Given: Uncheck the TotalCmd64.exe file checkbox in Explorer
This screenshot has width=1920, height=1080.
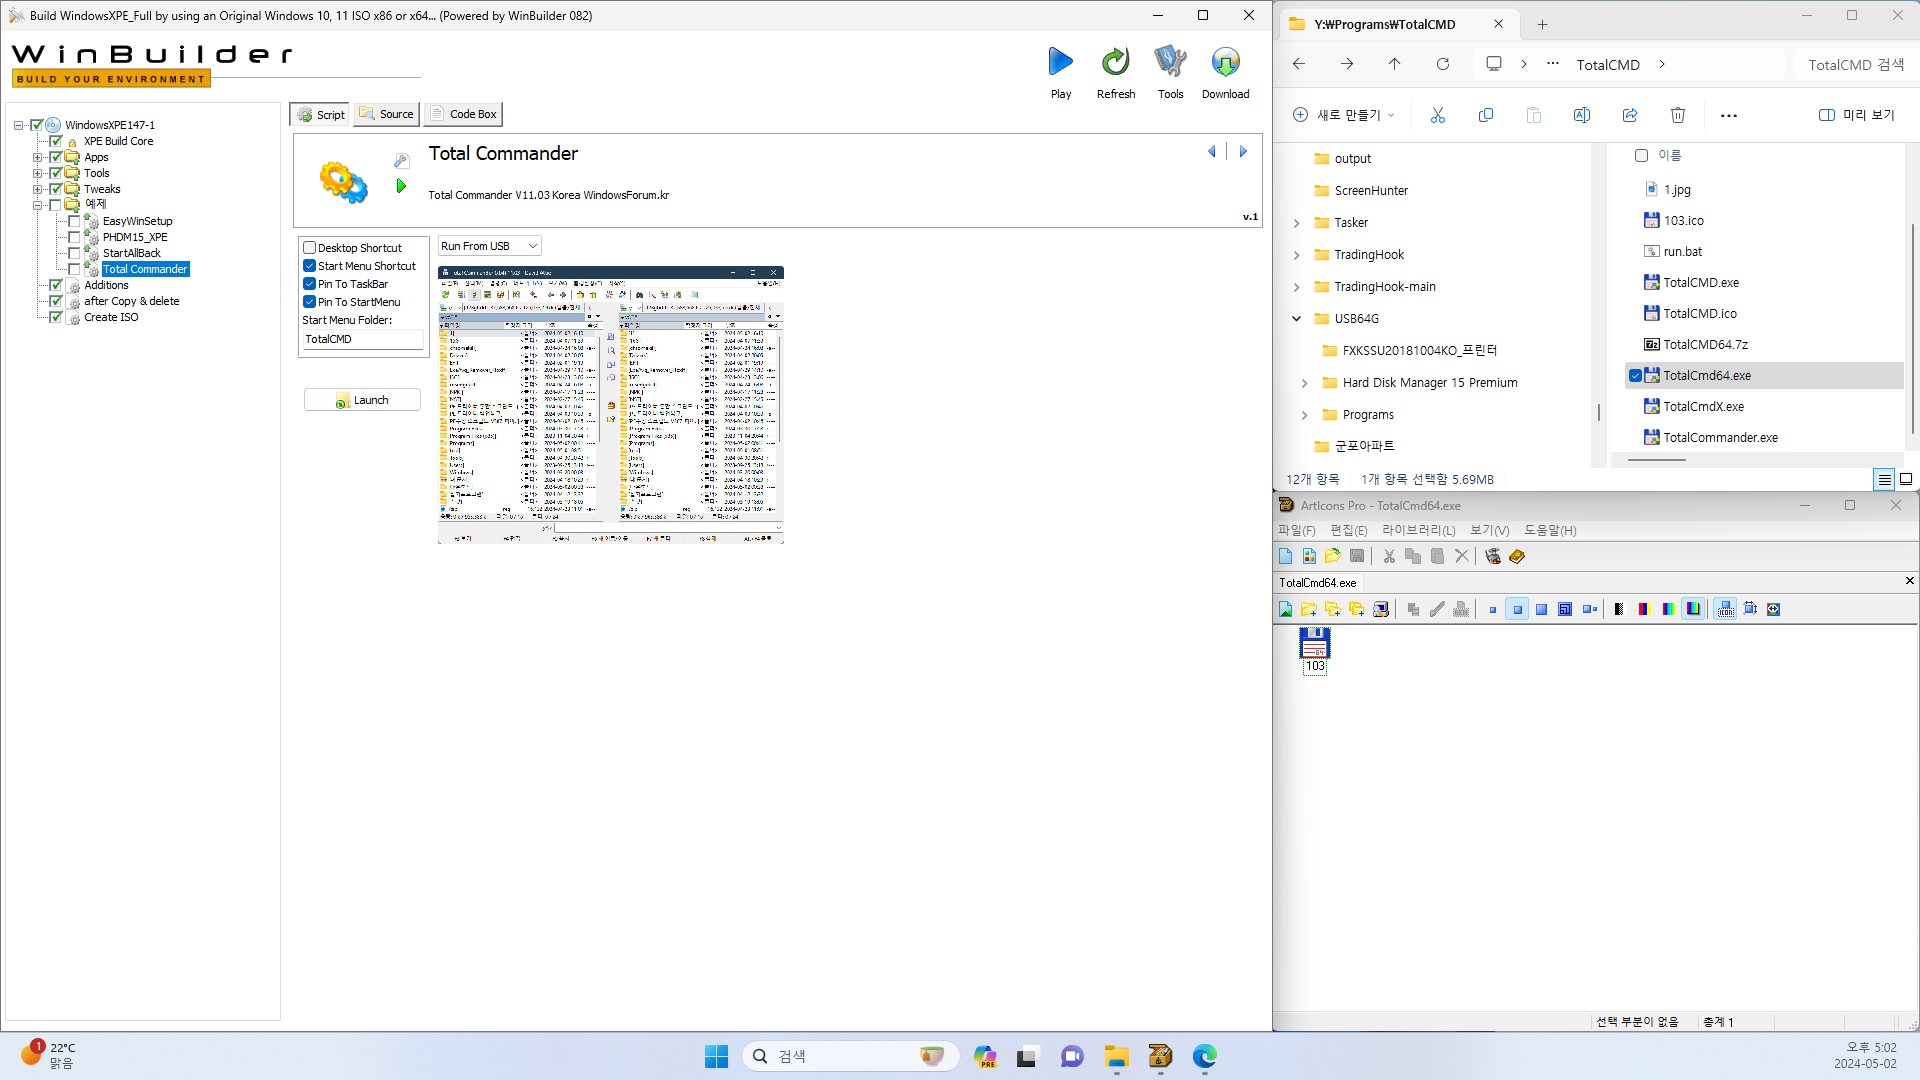Looking at the screenshot, I should (x=1635, y=376).
